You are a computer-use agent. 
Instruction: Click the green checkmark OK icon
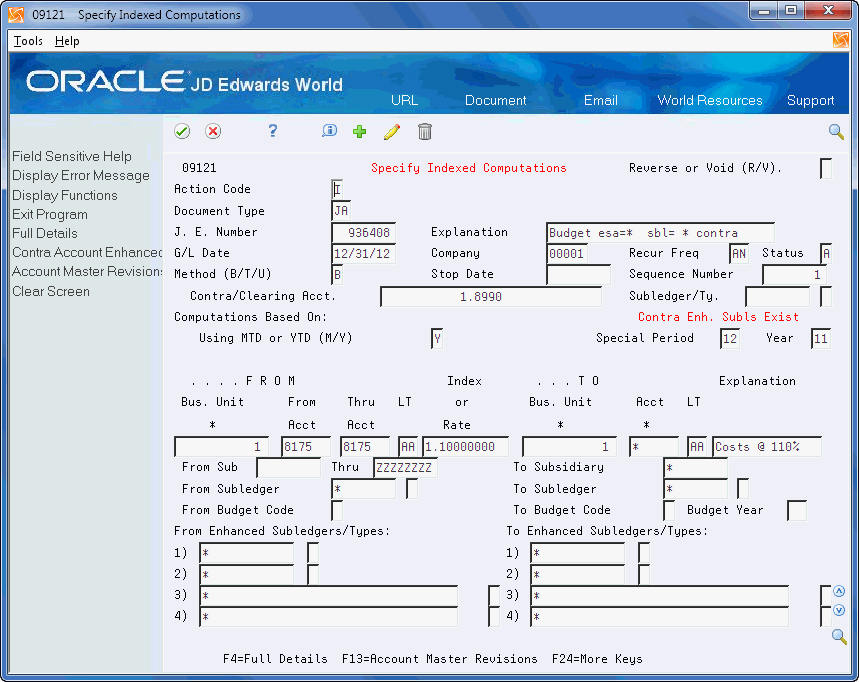(x=182, y=131)
